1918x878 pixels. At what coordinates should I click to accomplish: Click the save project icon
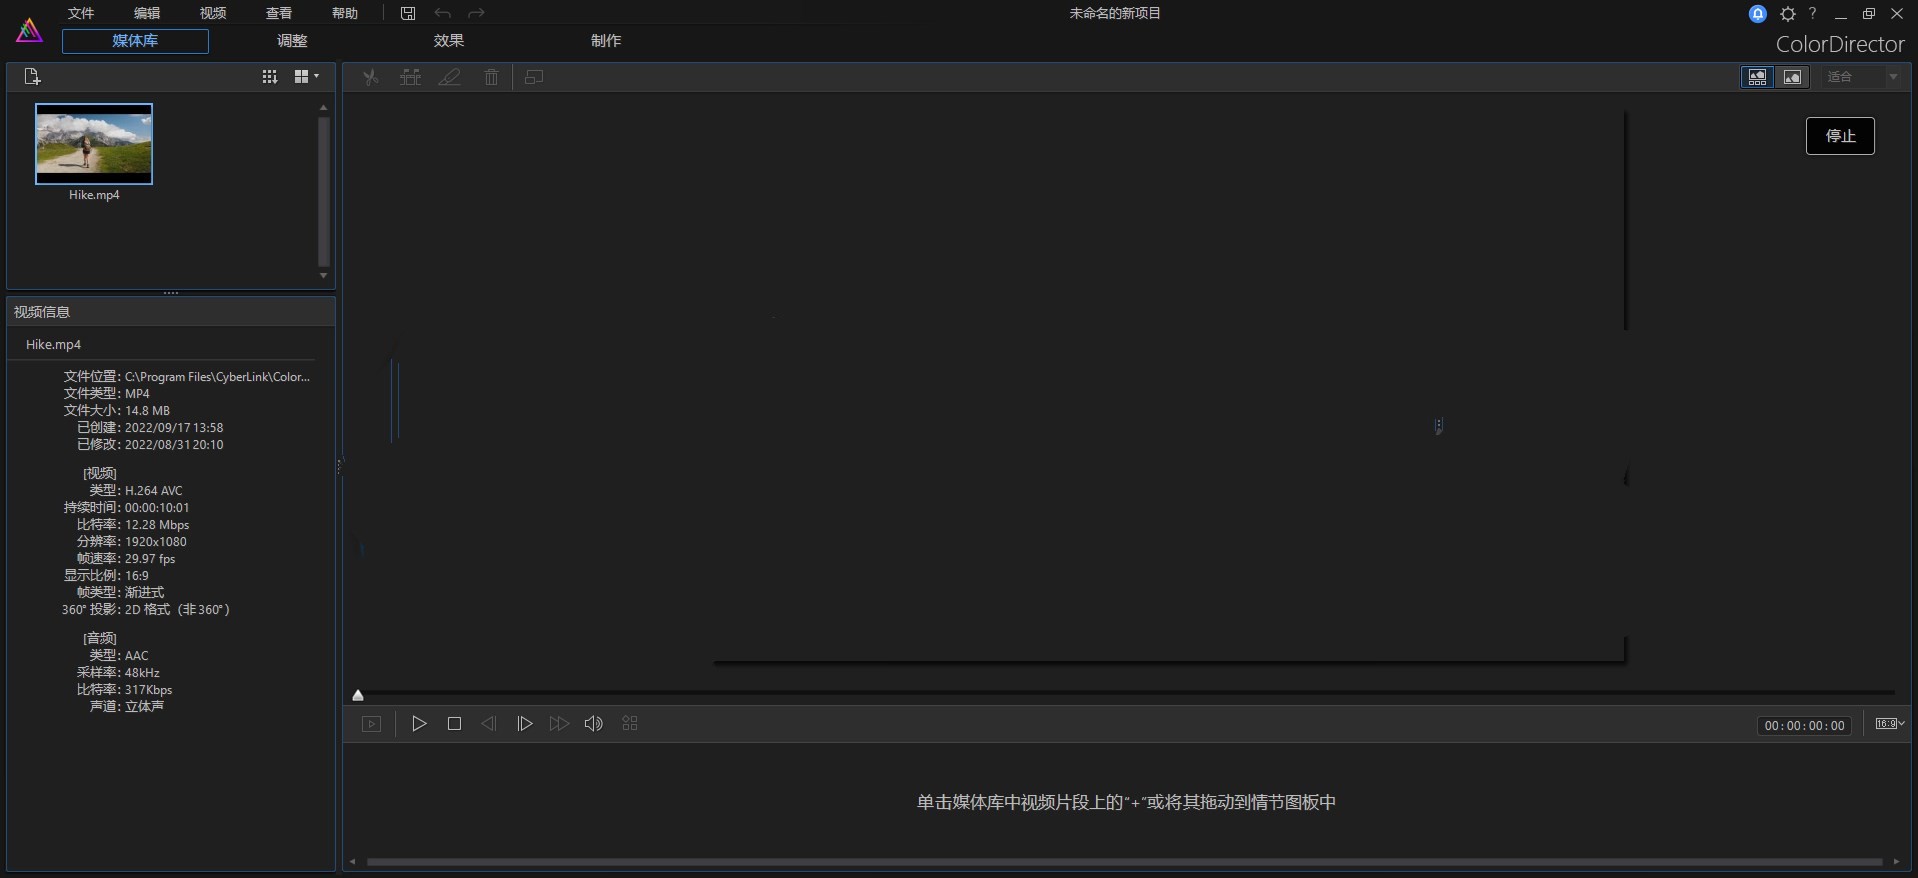(x=408, y=13)
